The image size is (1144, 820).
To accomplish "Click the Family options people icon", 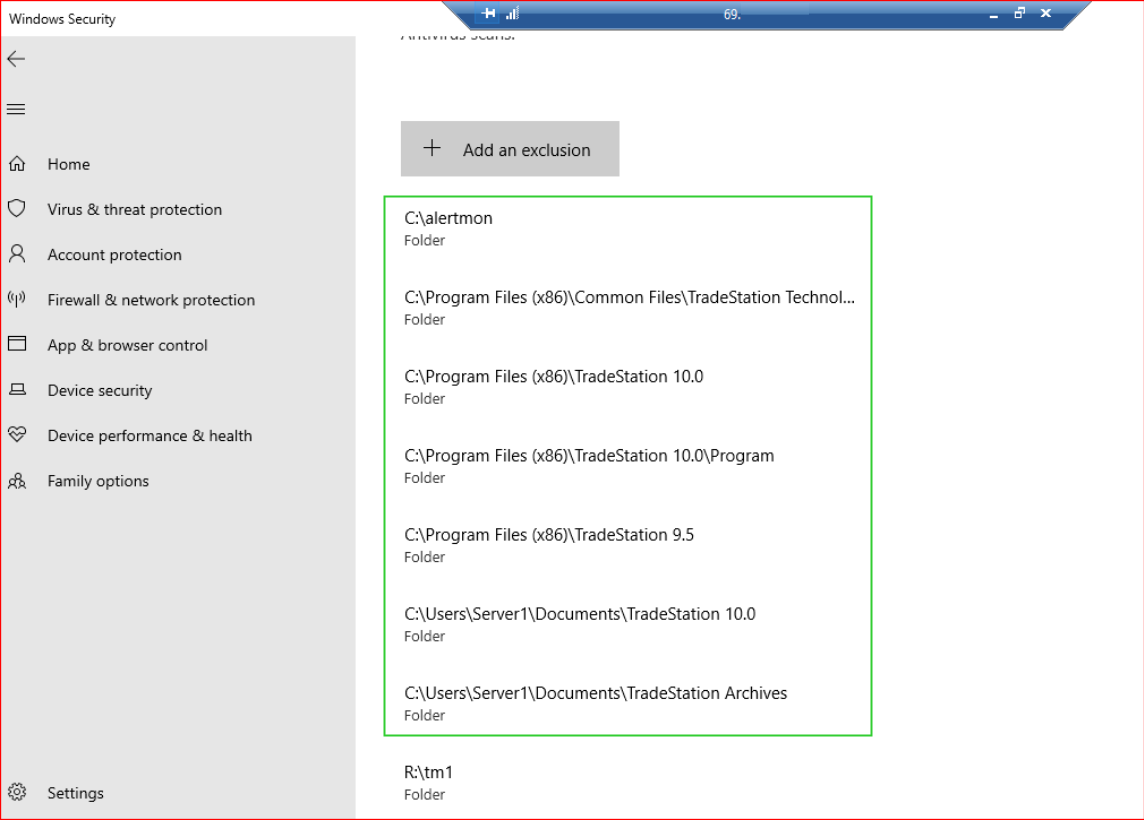I will coord(17,481).
